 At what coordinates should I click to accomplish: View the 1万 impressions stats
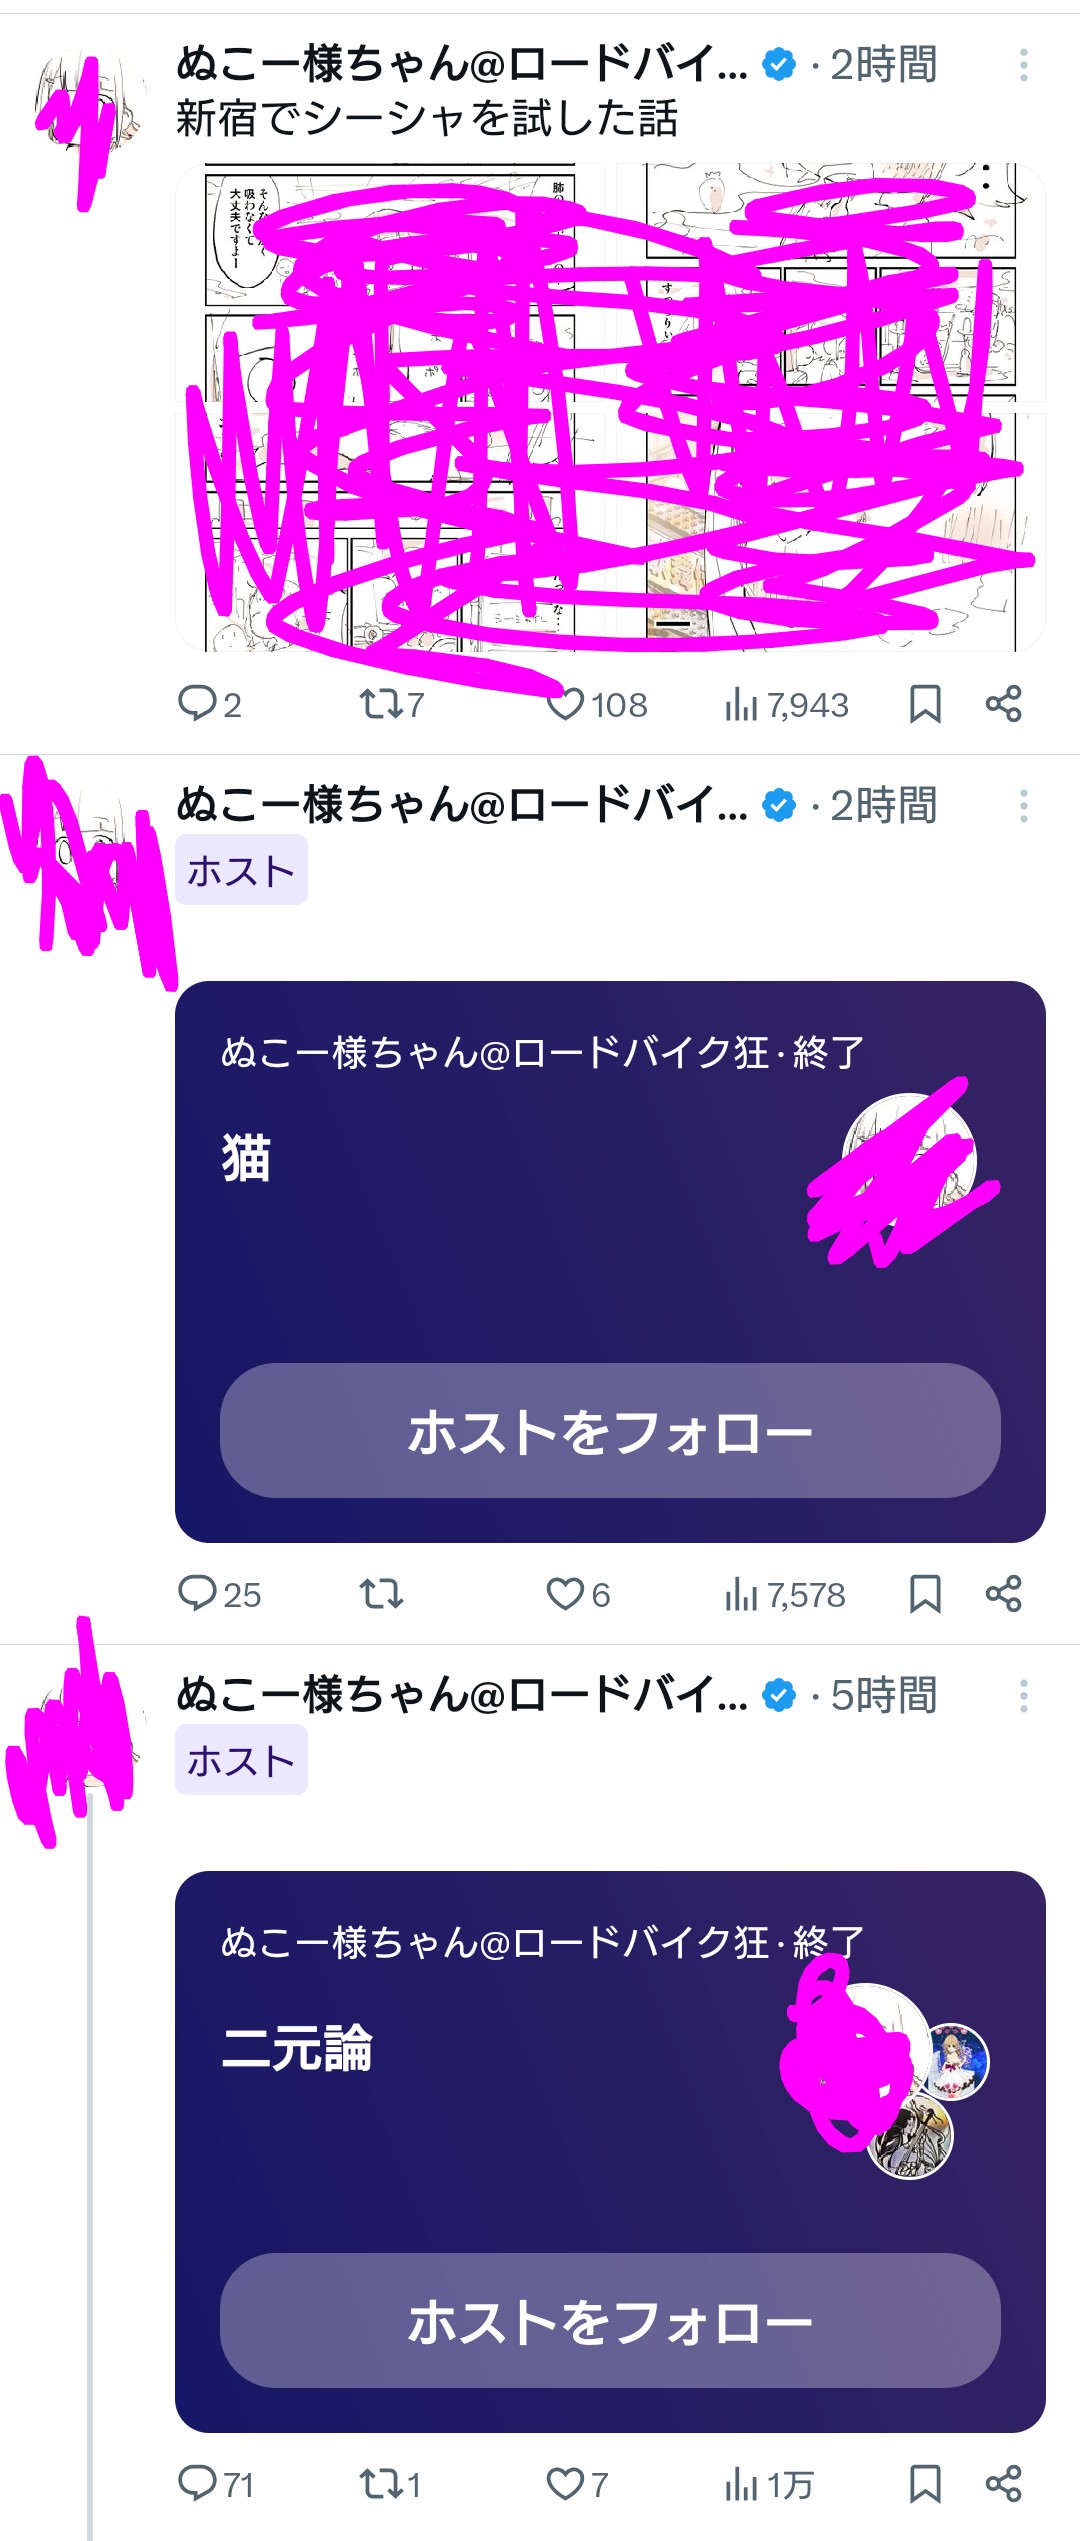click(x=769, y=2485)
